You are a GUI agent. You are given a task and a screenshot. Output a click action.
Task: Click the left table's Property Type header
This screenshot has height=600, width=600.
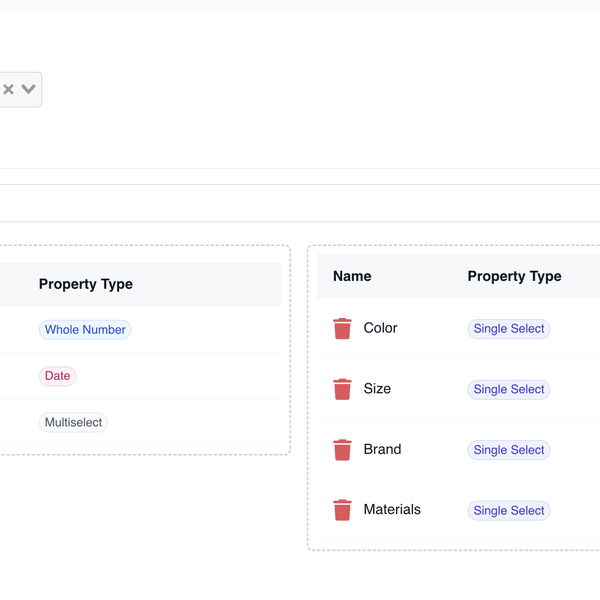(x=86, y=284)
